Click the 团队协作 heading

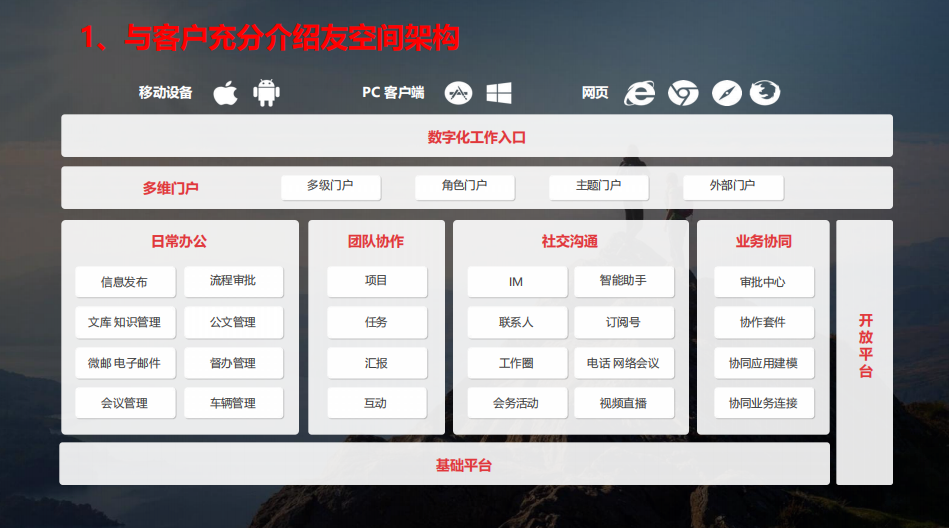(x=376, y=242)
